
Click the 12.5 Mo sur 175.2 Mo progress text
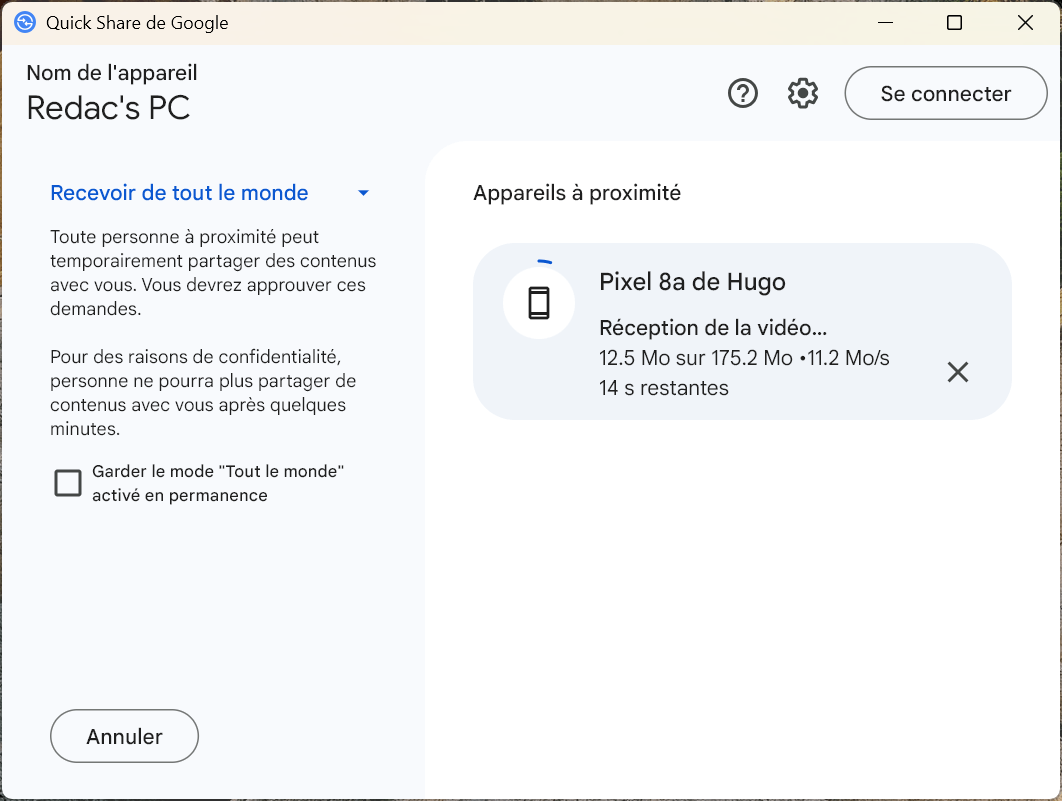coord(696,358)
